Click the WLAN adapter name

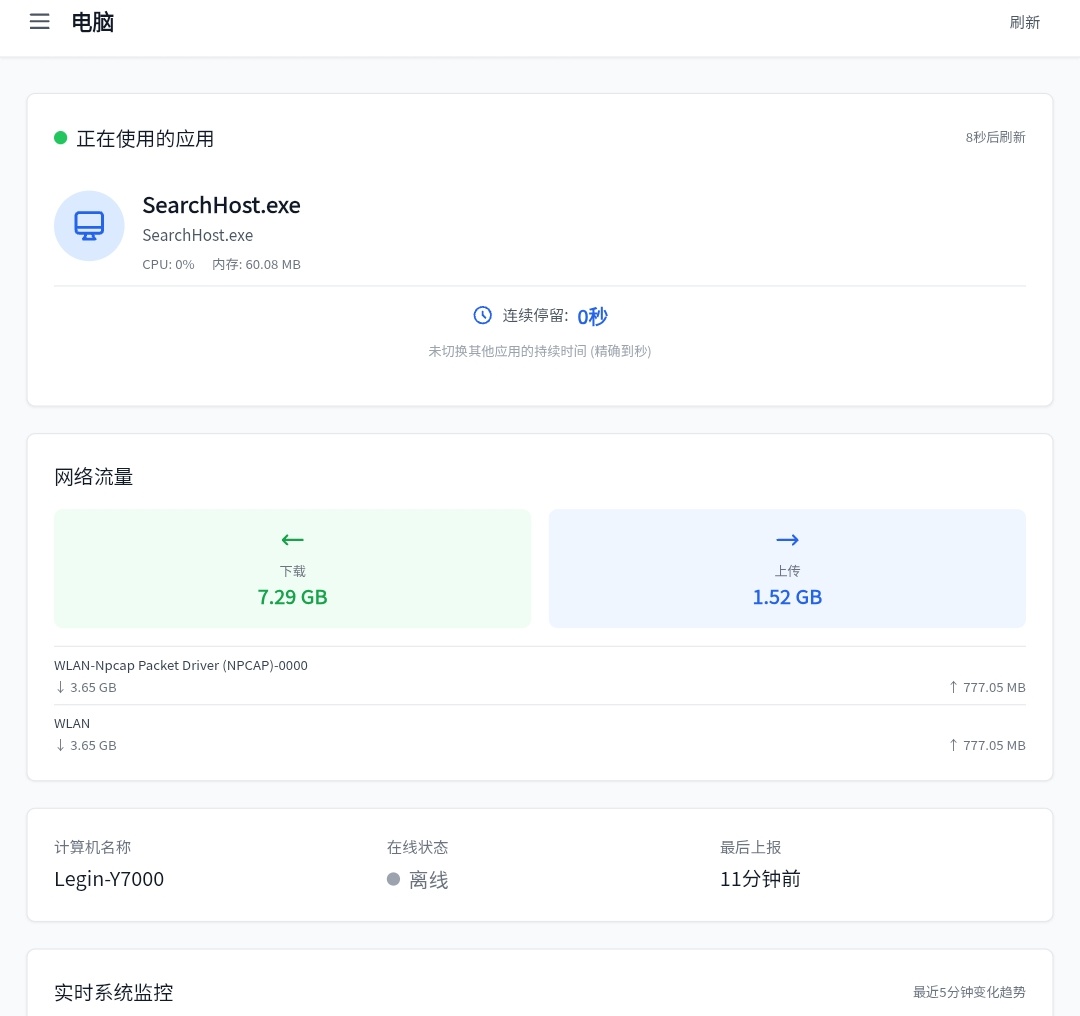(72, 723)
